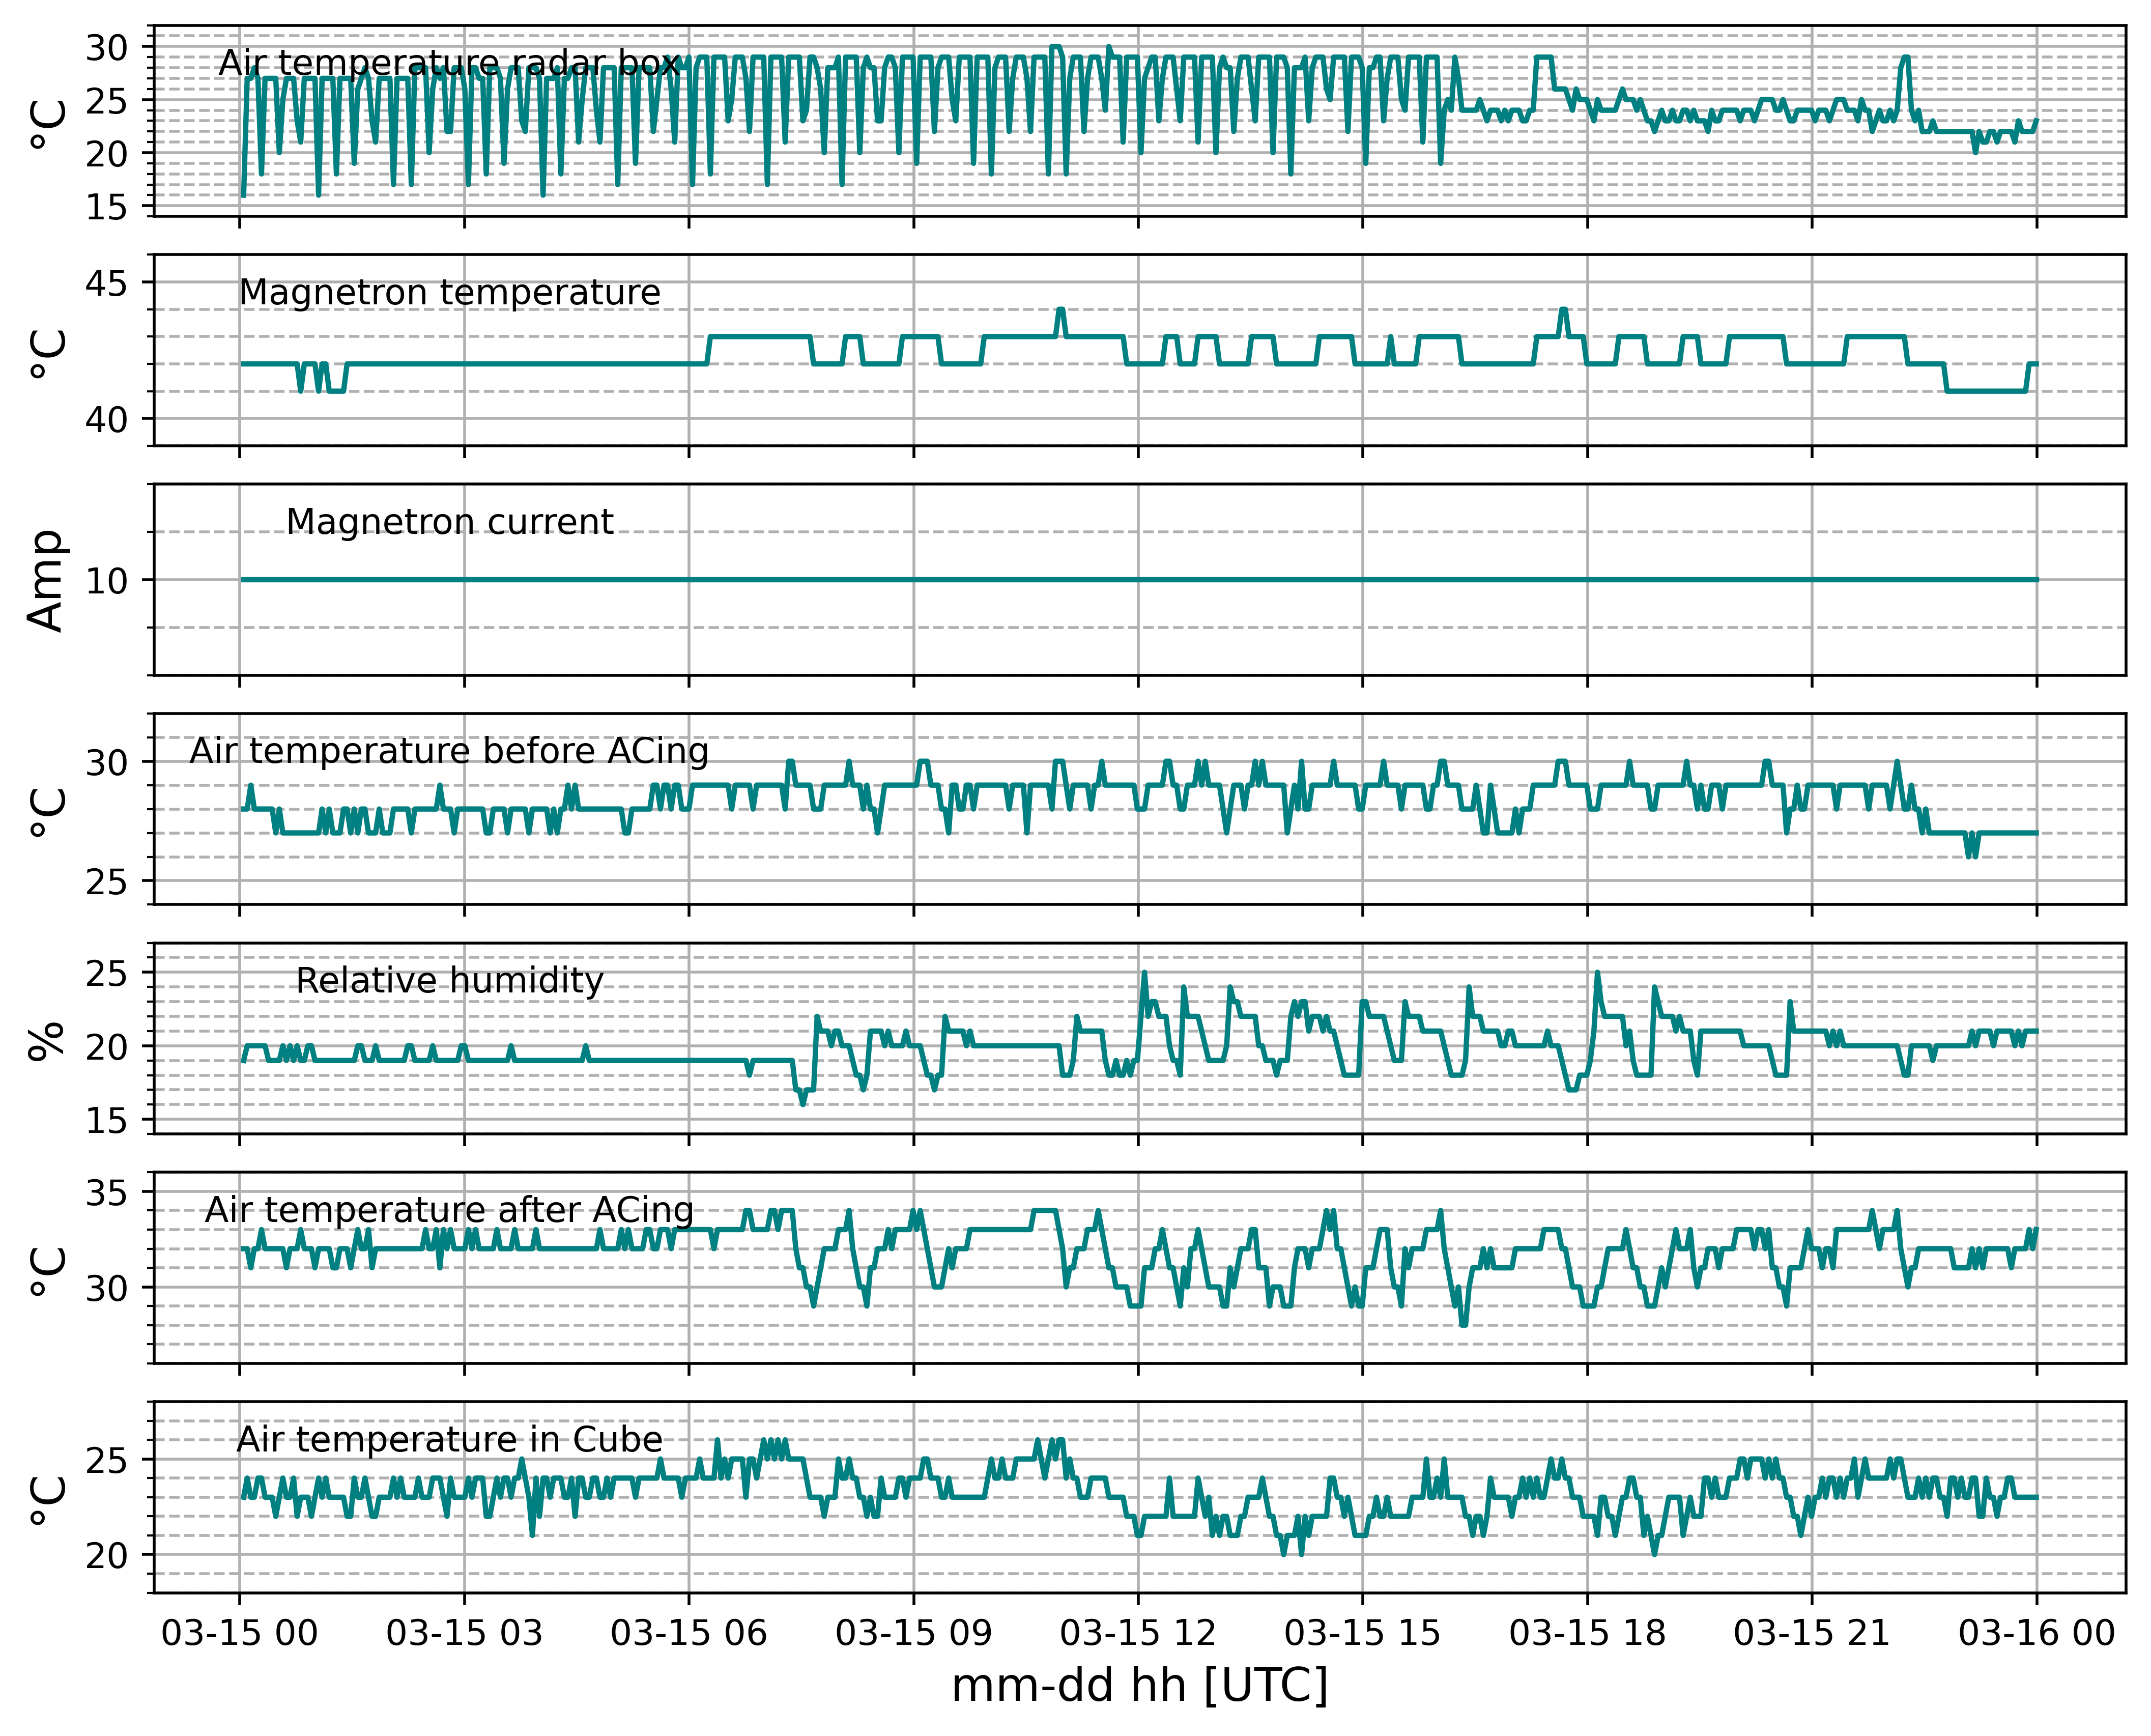Click the 'Relative humidity' panel label
2151x1736 pixels.
point(449,980)
